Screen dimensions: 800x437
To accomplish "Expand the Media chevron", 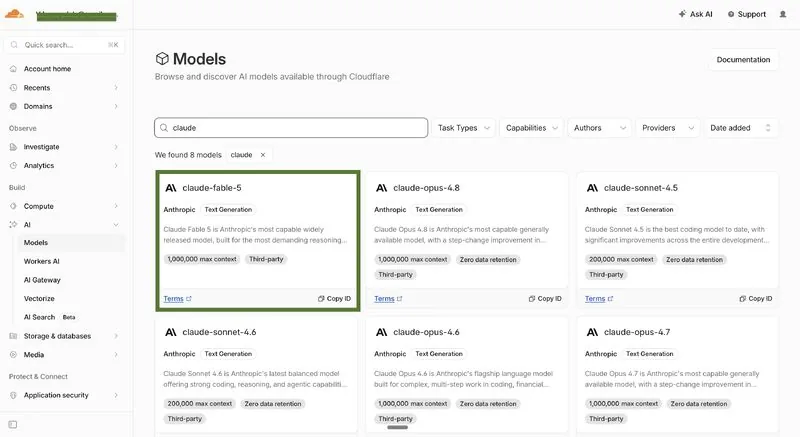I will 116,354.
